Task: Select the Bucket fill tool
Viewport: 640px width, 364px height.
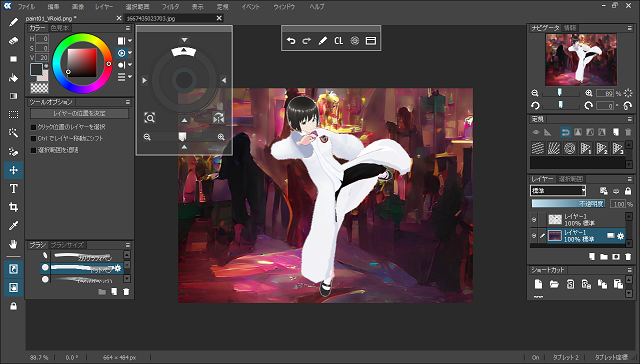Action: pyautogui.click(x=13, y=78)
